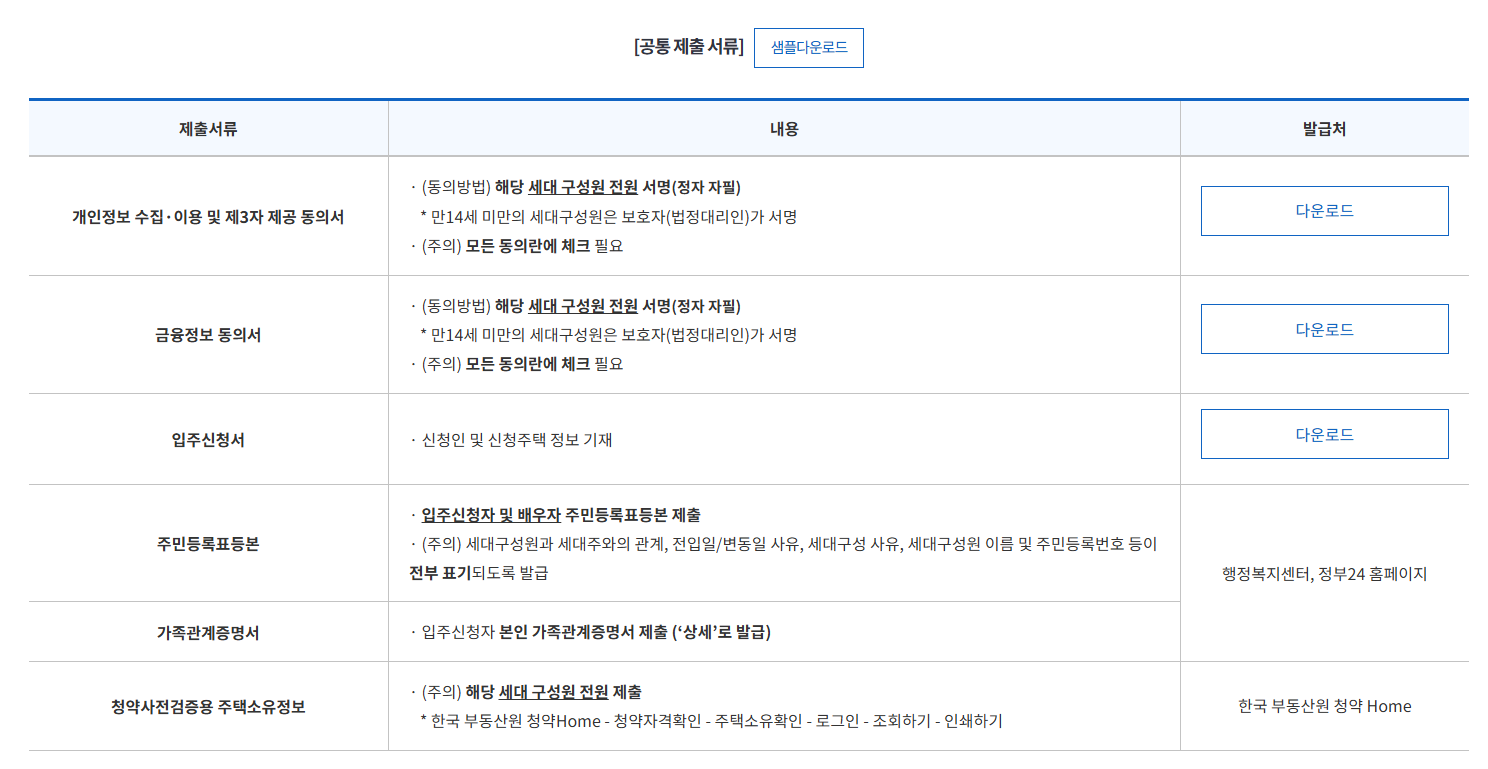
Task: Click the 샘플다운로드 button next to the title
Action: pyautogui.click(x=808, y=47)
